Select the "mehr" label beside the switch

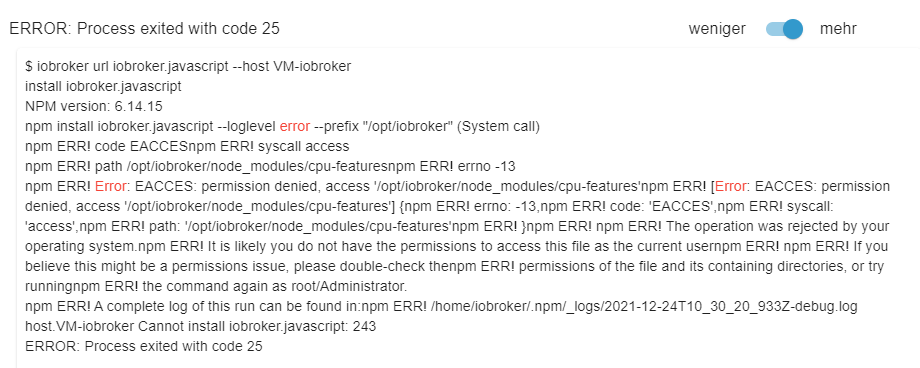(838, 29)
